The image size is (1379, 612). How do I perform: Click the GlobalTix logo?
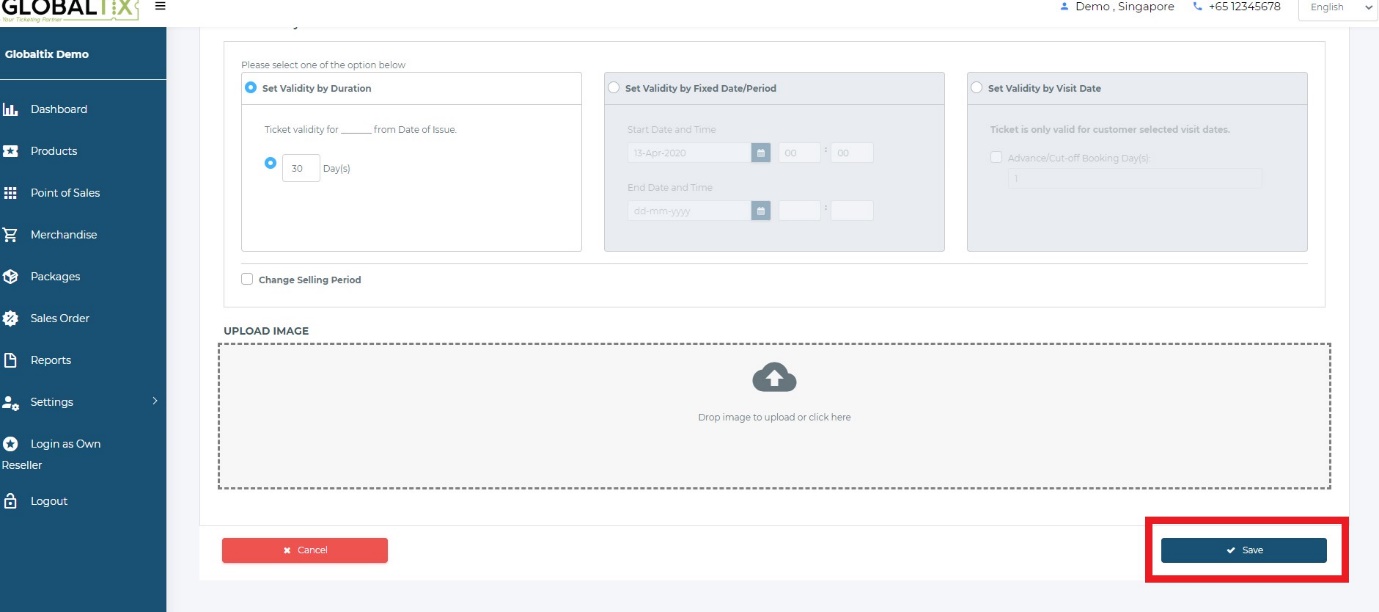[72, 10]
